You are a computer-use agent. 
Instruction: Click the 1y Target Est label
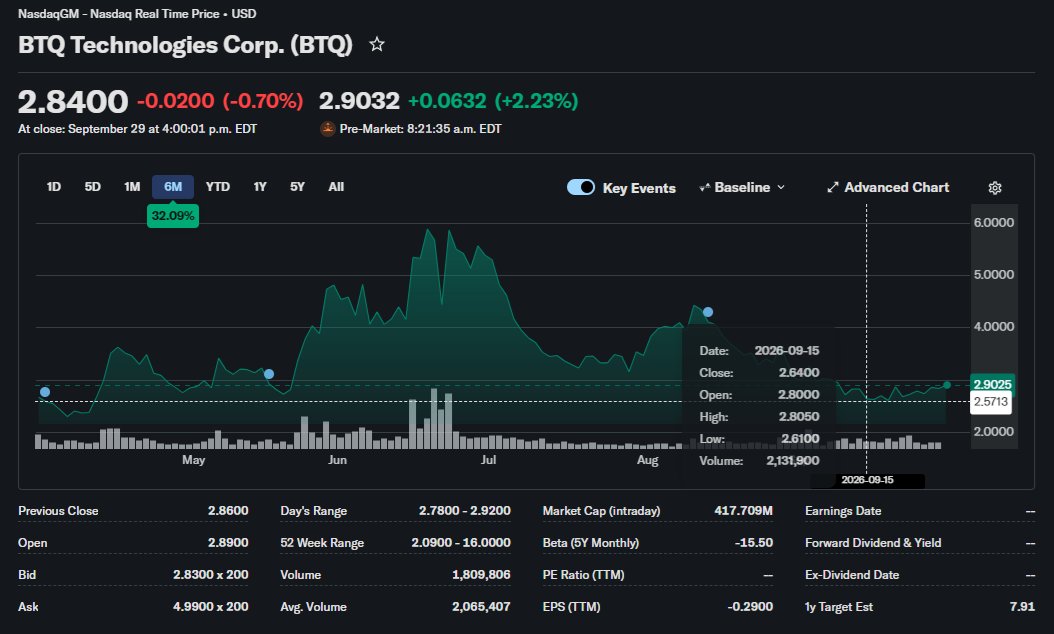pos(839,606)
